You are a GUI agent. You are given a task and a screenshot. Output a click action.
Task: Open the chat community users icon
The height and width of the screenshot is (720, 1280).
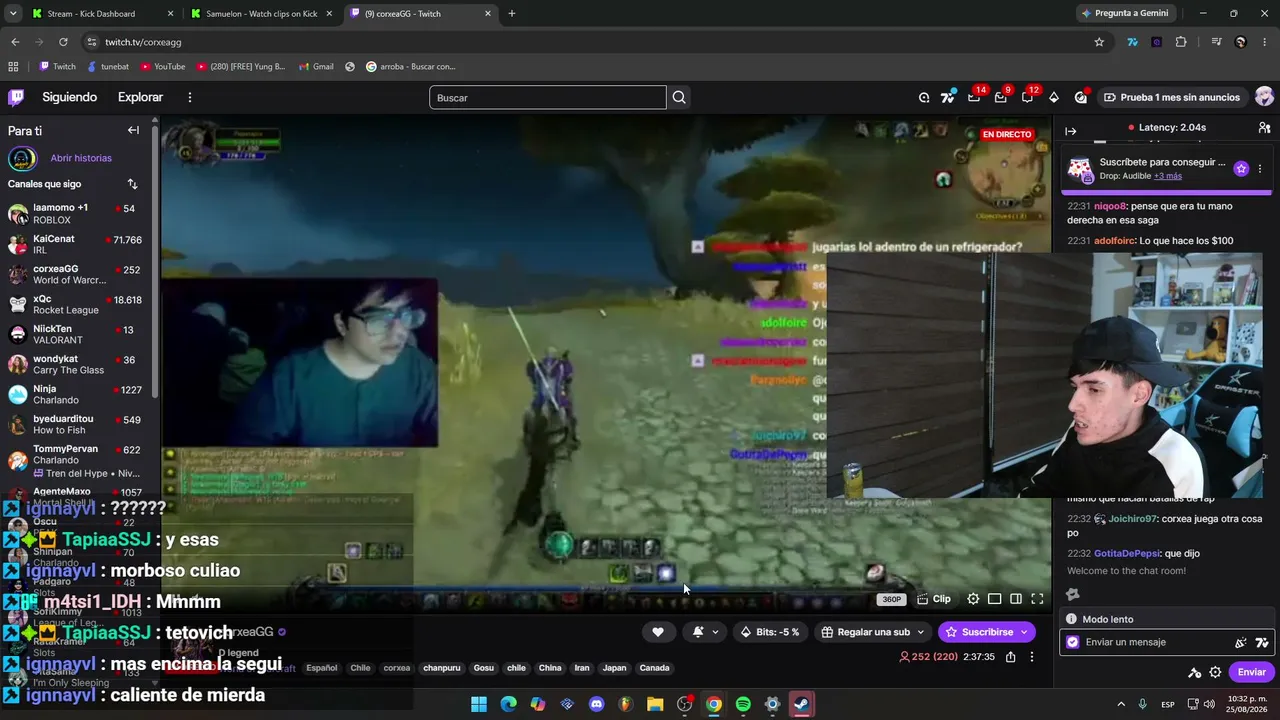pos(1264,128)
